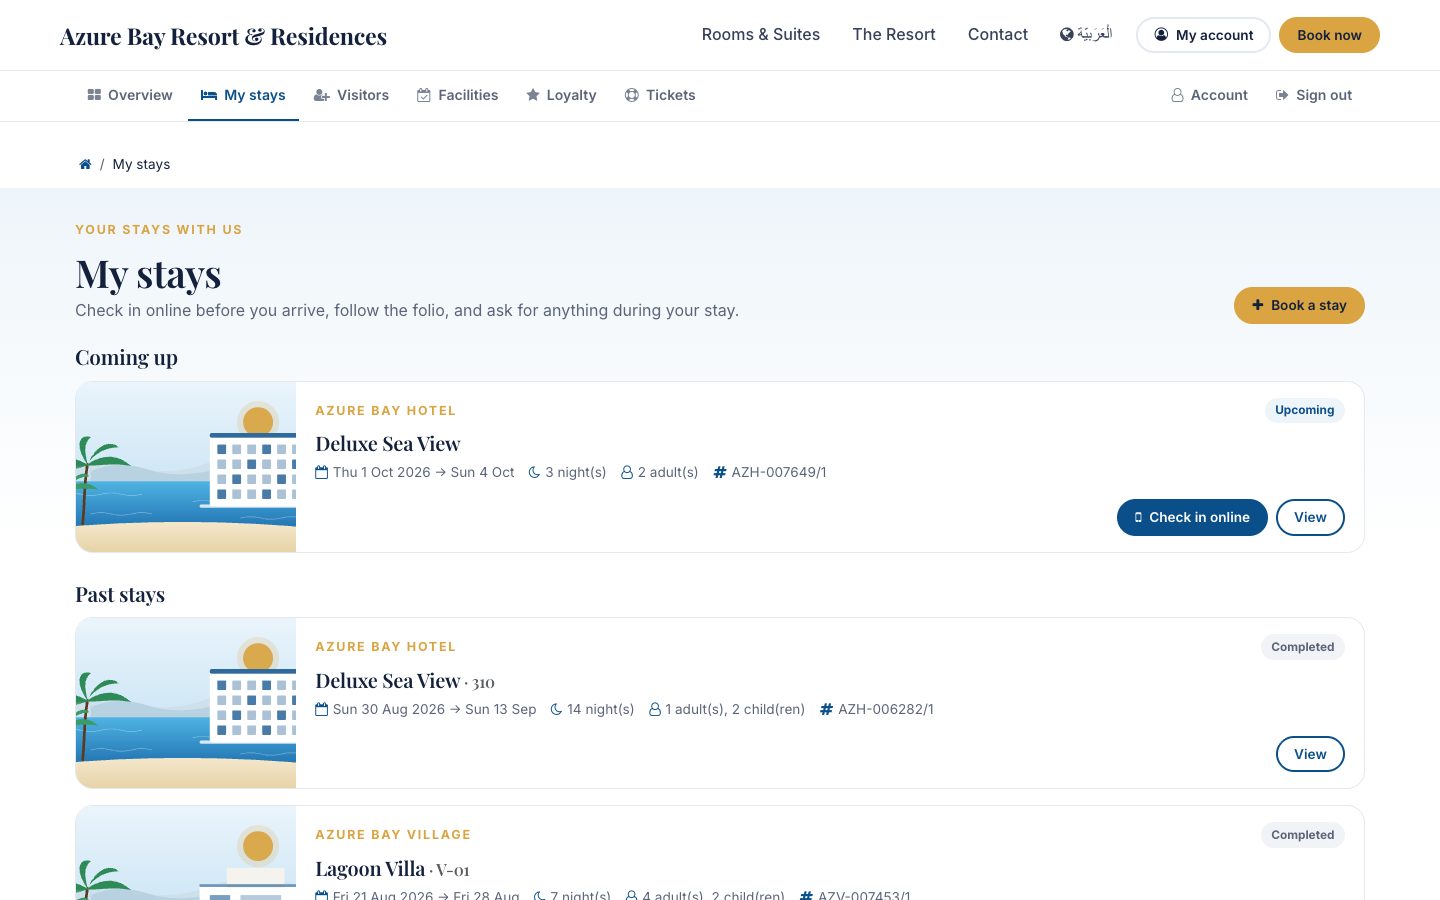Switch language to Arabic
1440x900 pixels.
[x=1086, y=34]
